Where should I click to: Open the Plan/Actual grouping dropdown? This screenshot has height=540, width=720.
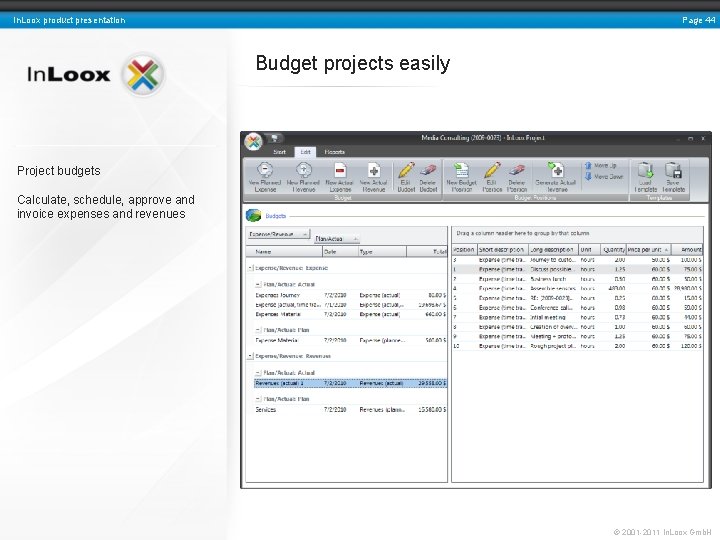coord(337,239)
